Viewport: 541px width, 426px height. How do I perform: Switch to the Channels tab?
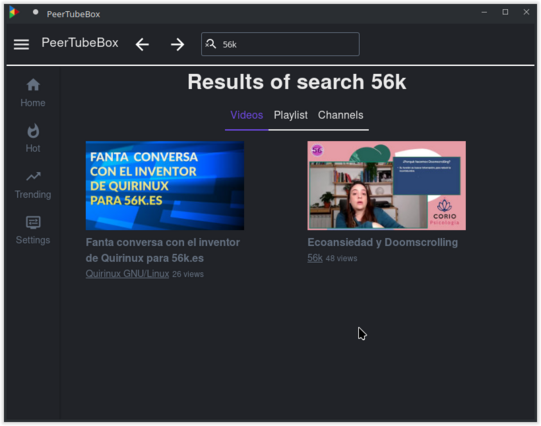341,115
